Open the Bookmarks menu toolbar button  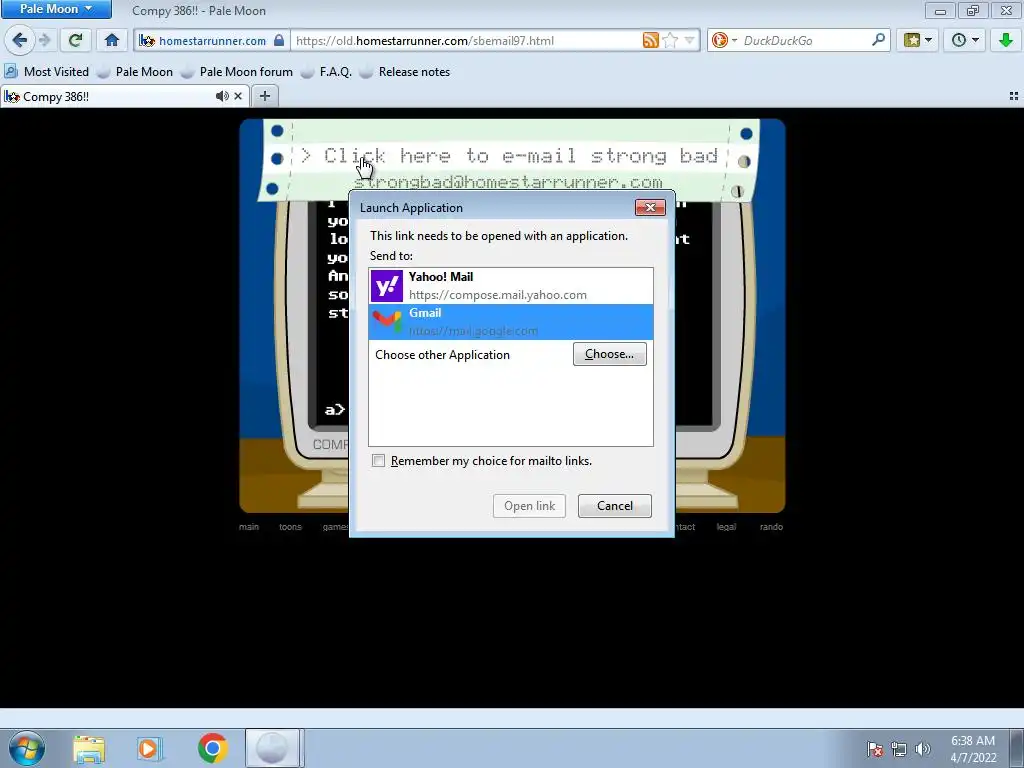coord(917,40)
